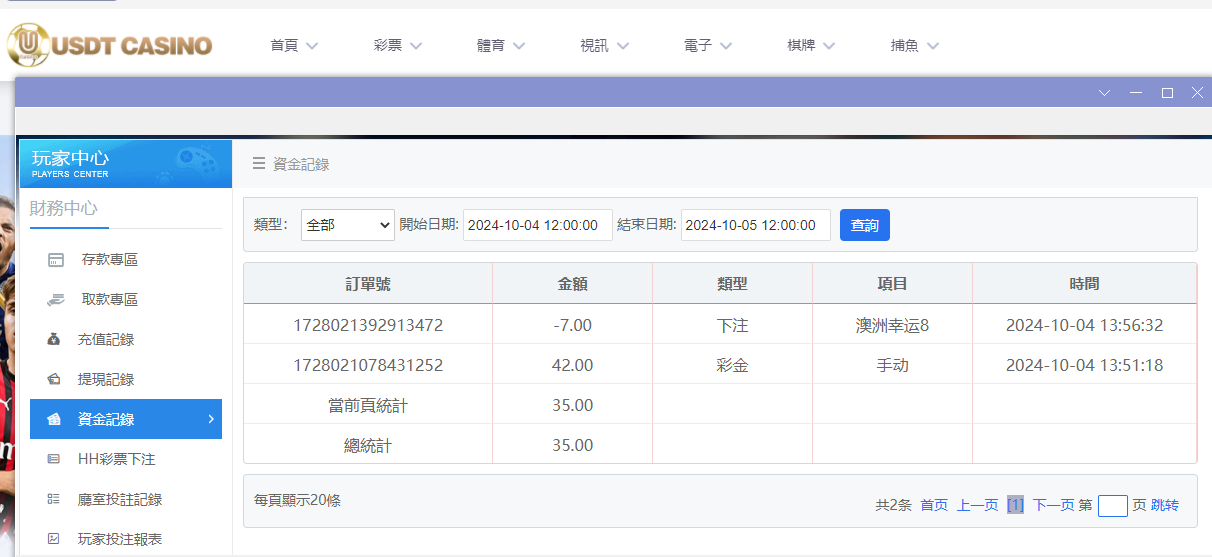Click the 跳转 page jump link

point(1164,506)
